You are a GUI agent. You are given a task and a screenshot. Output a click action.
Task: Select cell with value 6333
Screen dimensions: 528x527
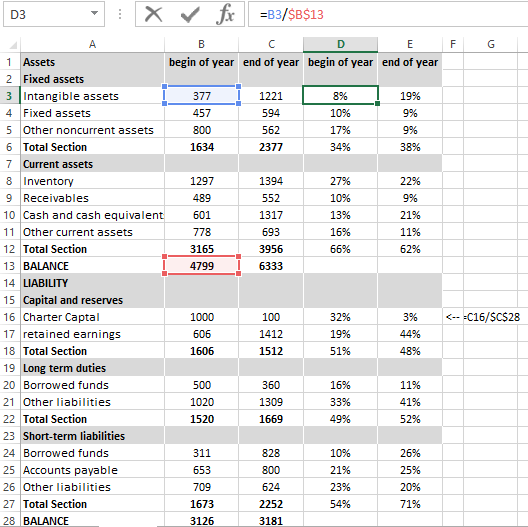[271, 266]
